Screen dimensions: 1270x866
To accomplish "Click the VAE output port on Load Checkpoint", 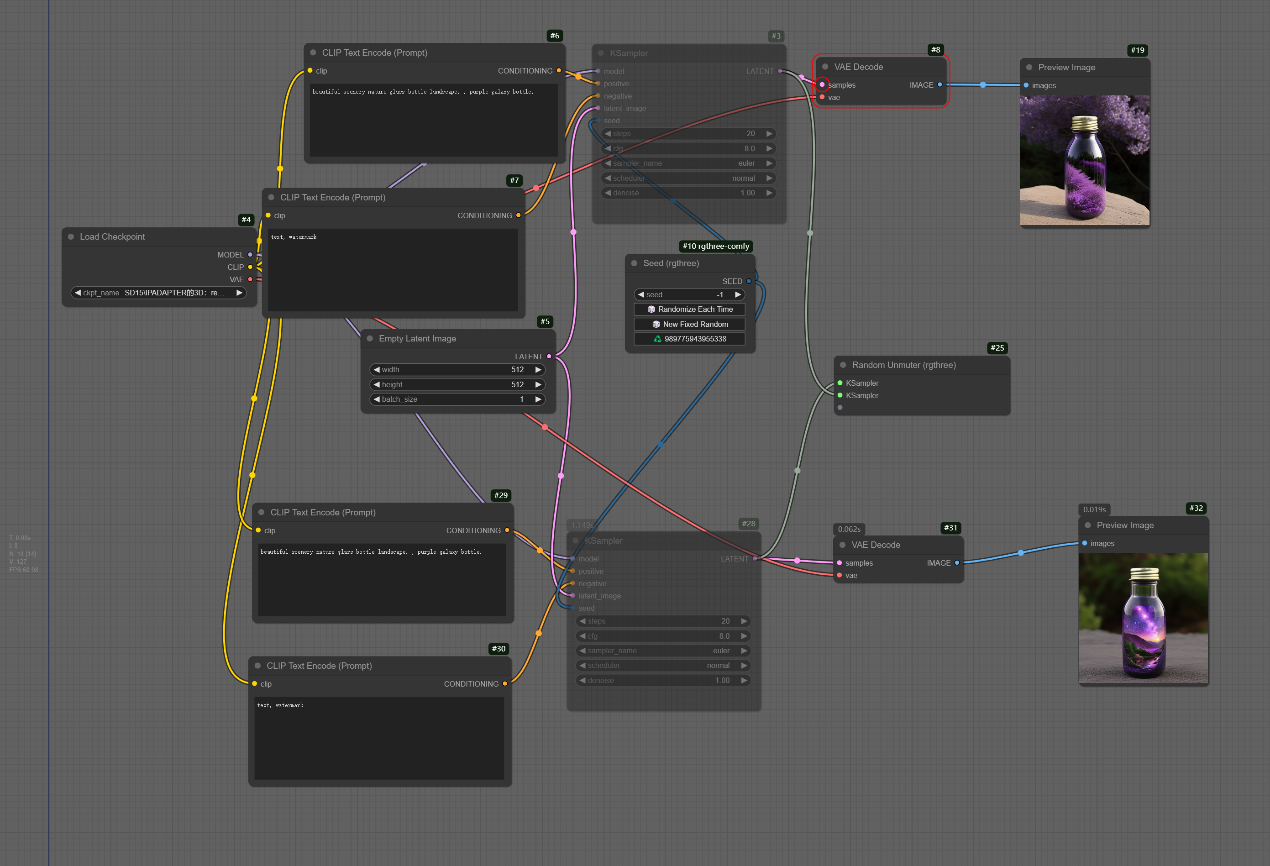I will pos(250,279).
